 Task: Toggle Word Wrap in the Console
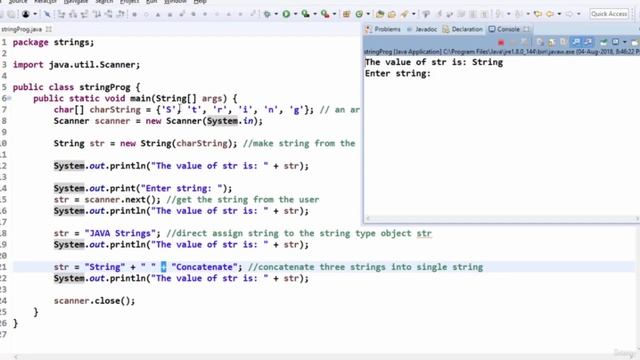click(x=563, y=42)
